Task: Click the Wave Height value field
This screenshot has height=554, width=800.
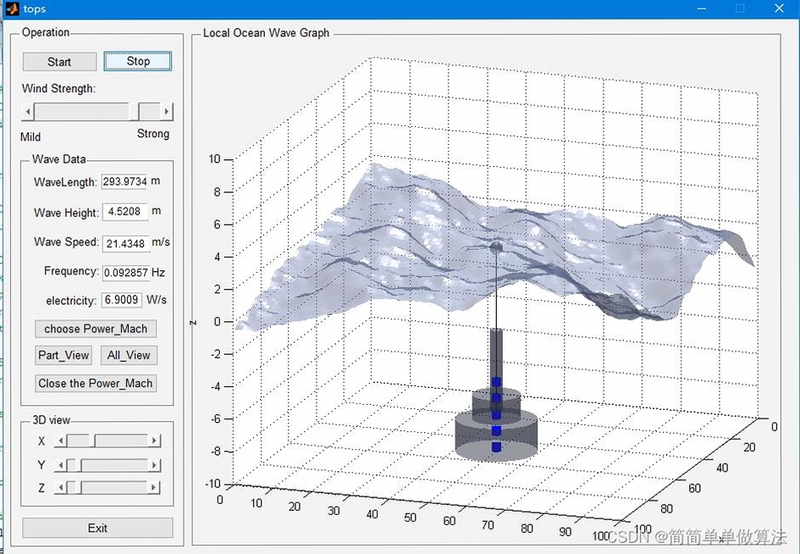Action: (125, 212)
